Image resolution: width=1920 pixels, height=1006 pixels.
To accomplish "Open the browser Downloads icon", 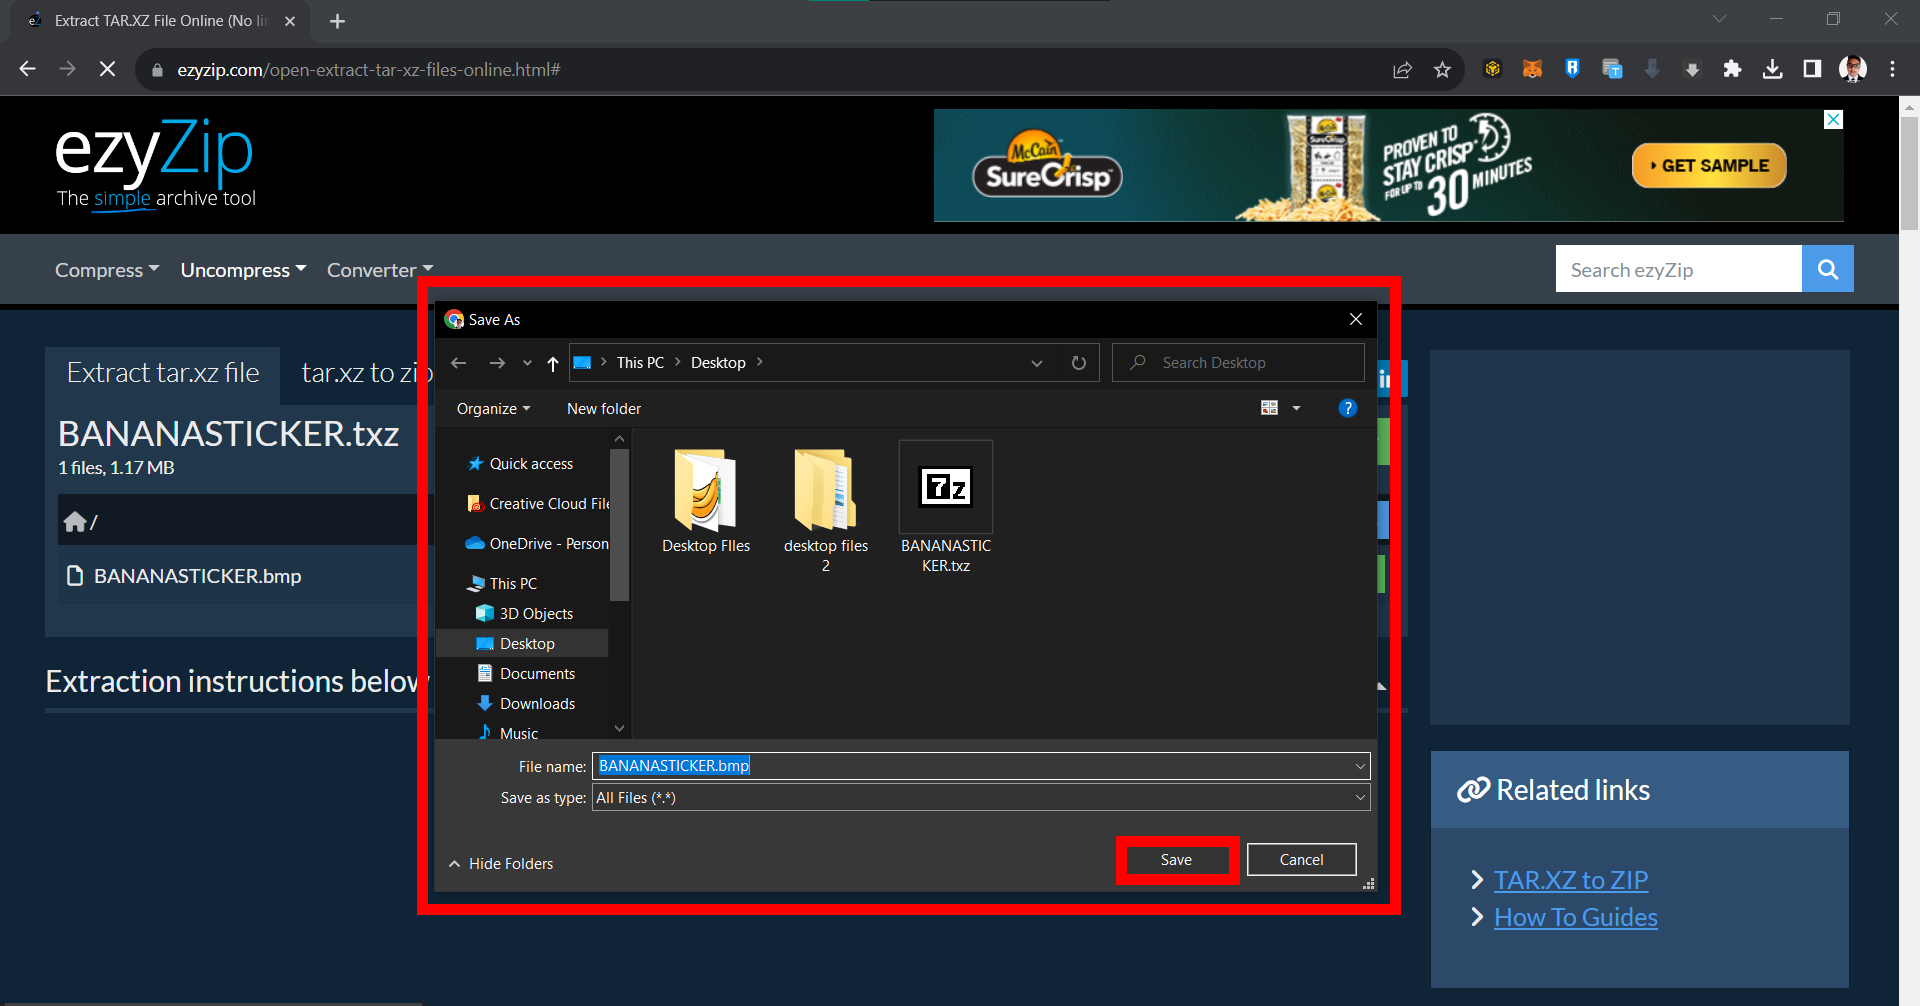I will click(x=1772, y=68).
